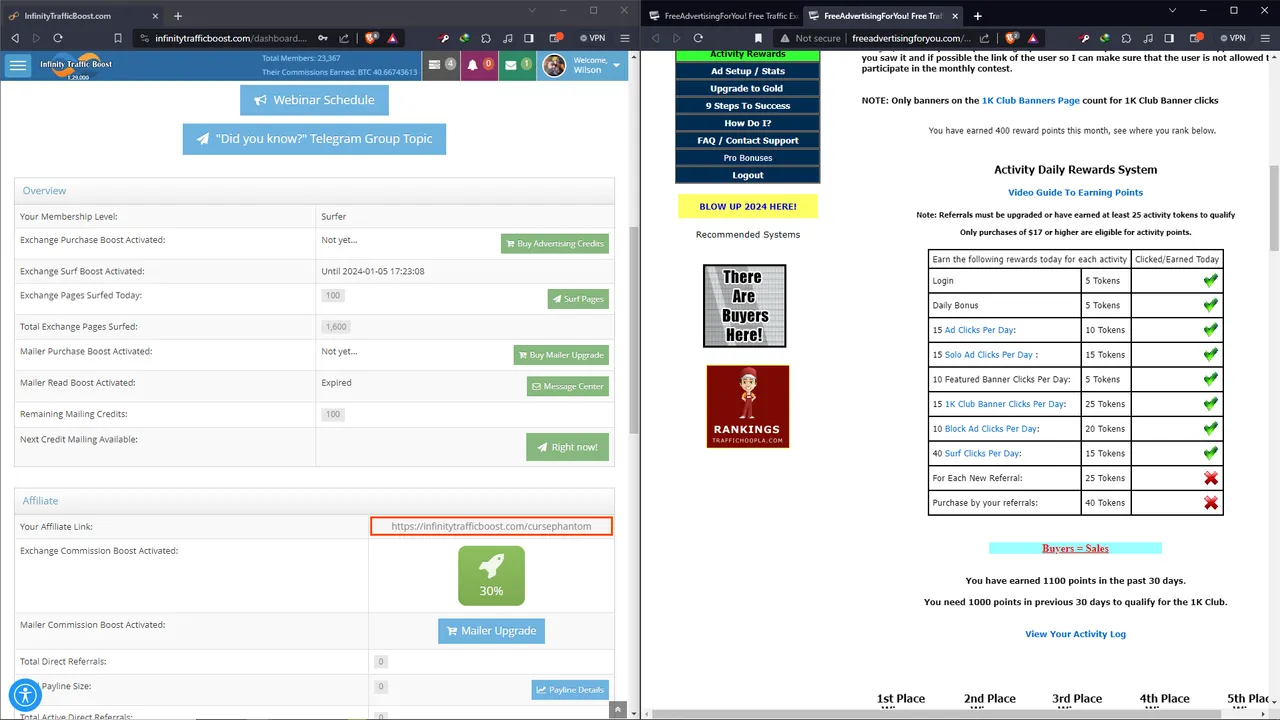Open a new tab in the right window
Viewport: 1280px width, 720px height.
pos(977,15)
